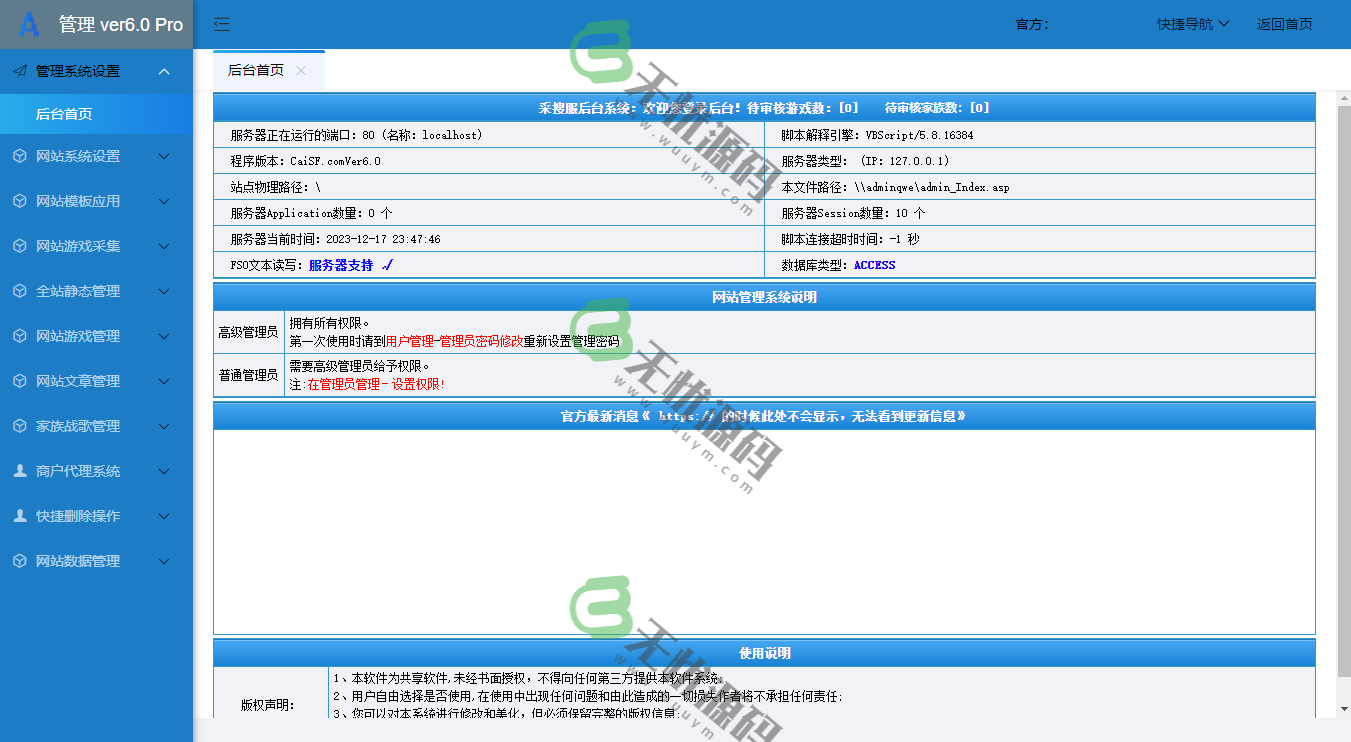Click 返回首页 in the top bar
This screenshot has height=742, width=1351.
point(1283,24)
